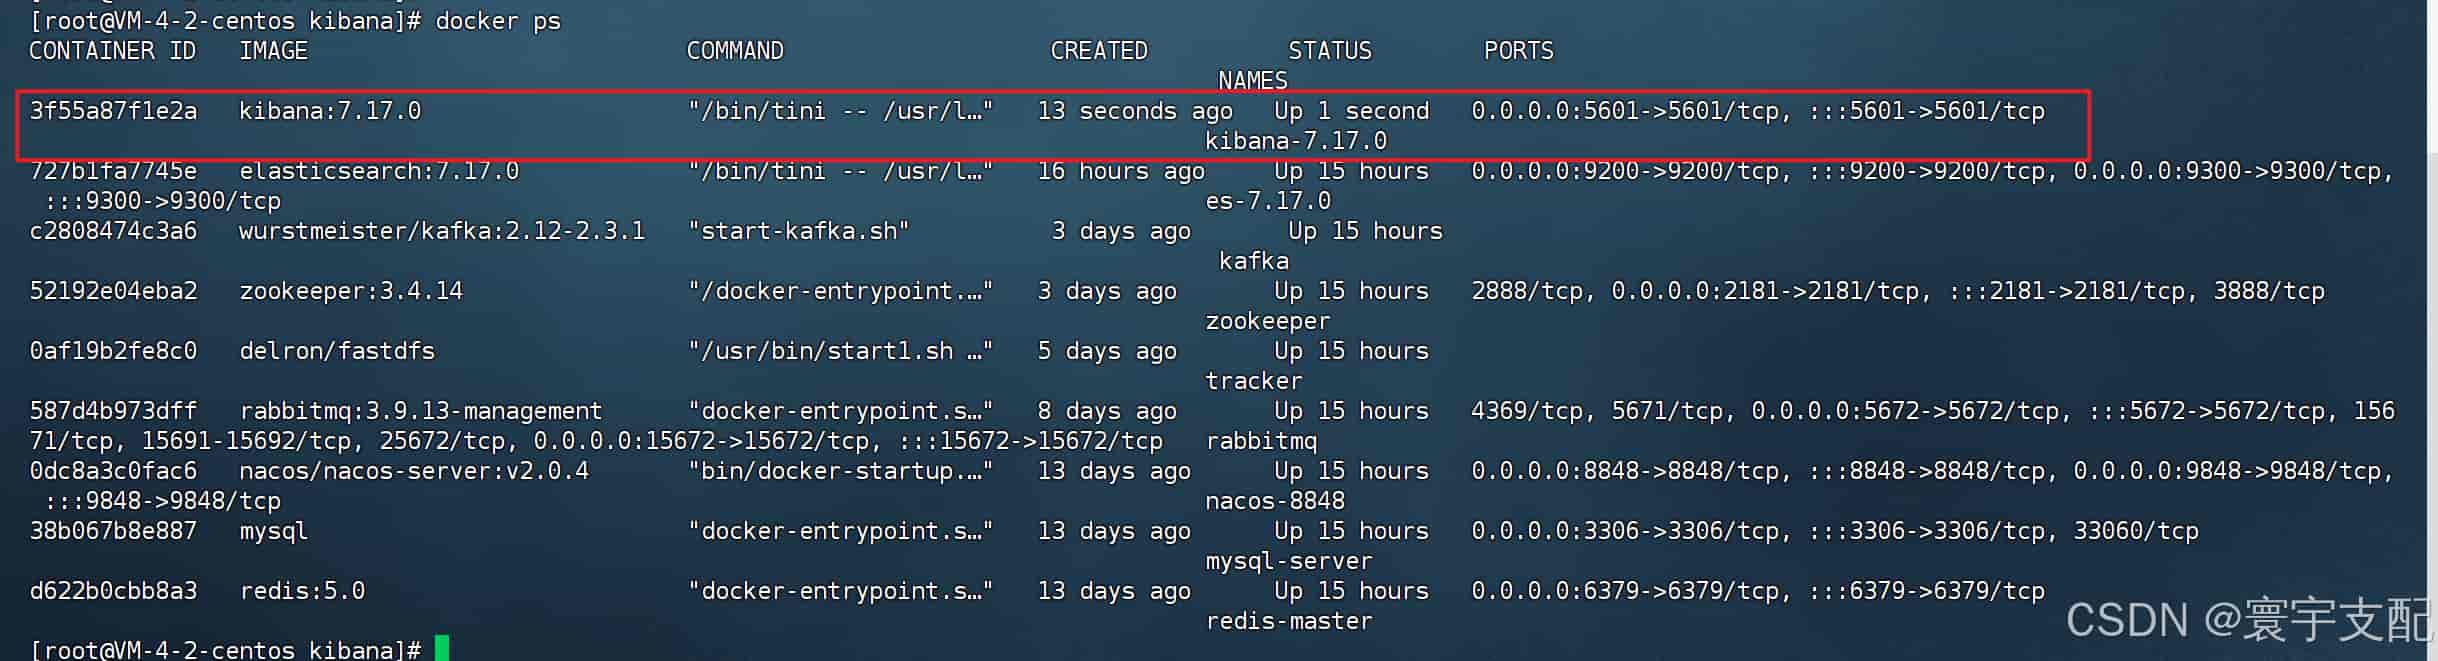Image resolution: width=2438 pixels, height=661 pixels.
Task: Select image name mysql
Action: pyautogui.click(x=273, y=531)
